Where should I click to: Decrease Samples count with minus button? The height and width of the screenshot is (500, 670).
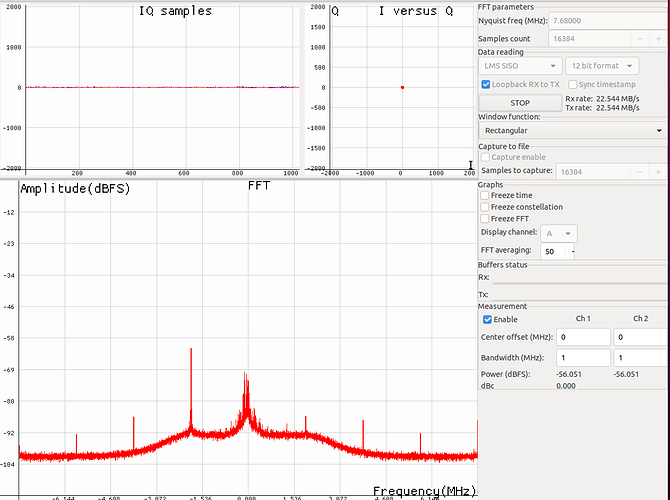coord(640,38)
